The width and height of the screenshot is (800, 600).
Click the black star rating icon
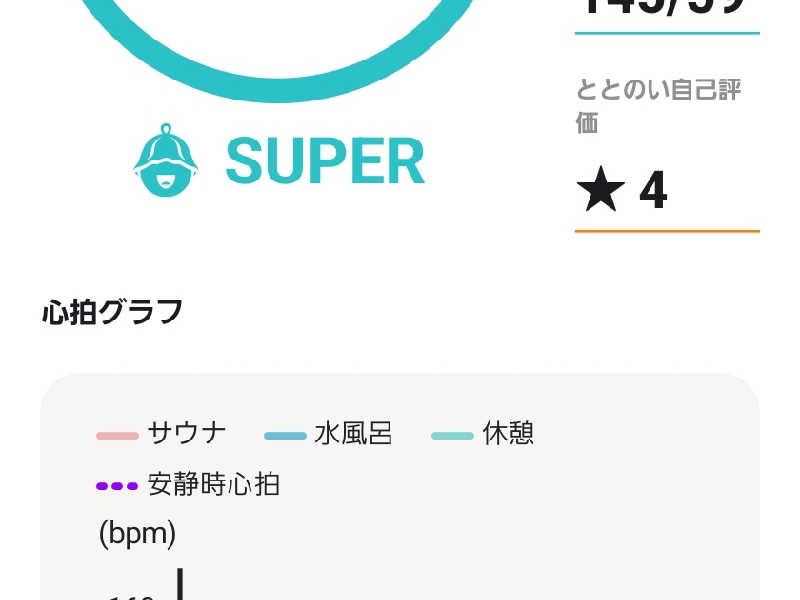pyautogui.click(x=601, y=189)
